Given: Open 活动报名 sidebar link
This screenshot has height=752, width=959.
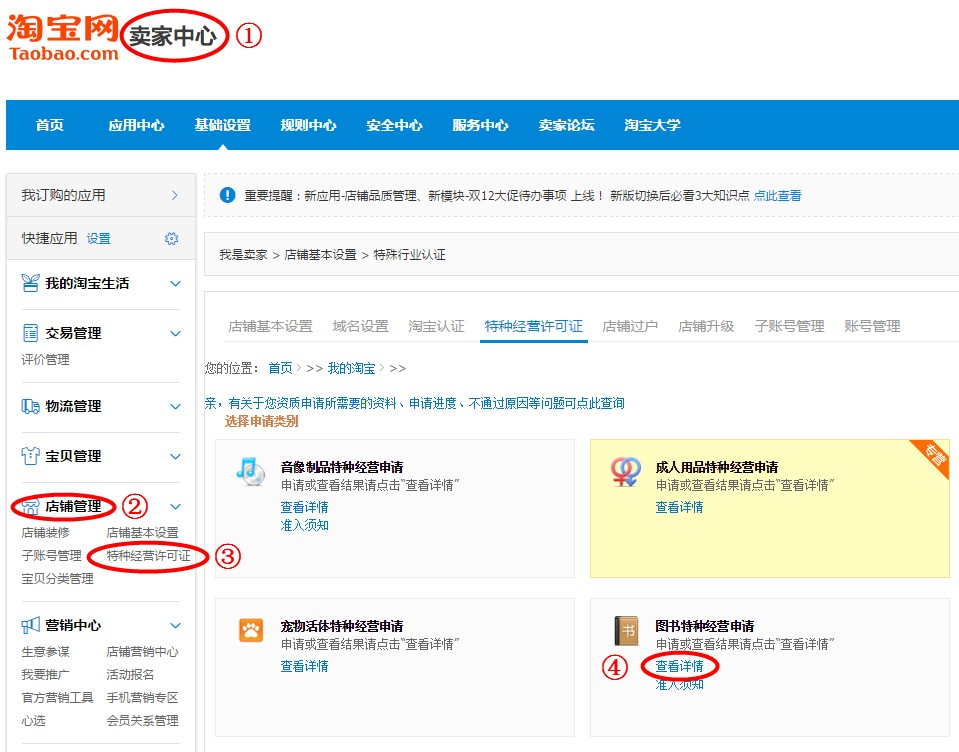Looking at the screenshot, I should tap(130, 674).
